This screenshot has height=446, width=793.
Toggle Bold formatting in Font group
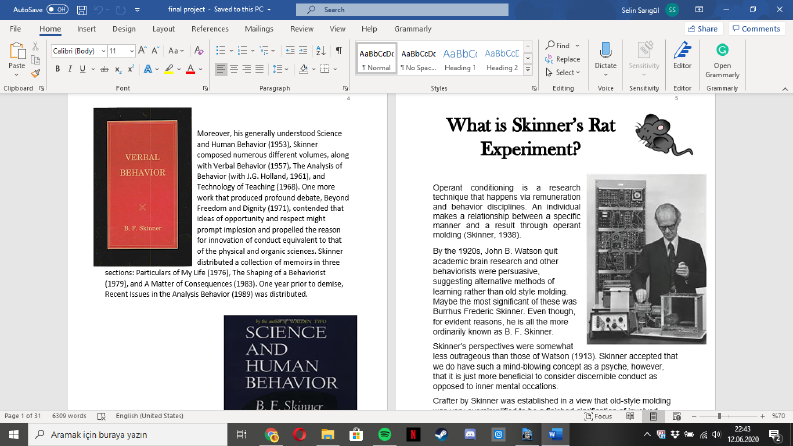coord(58,69)
